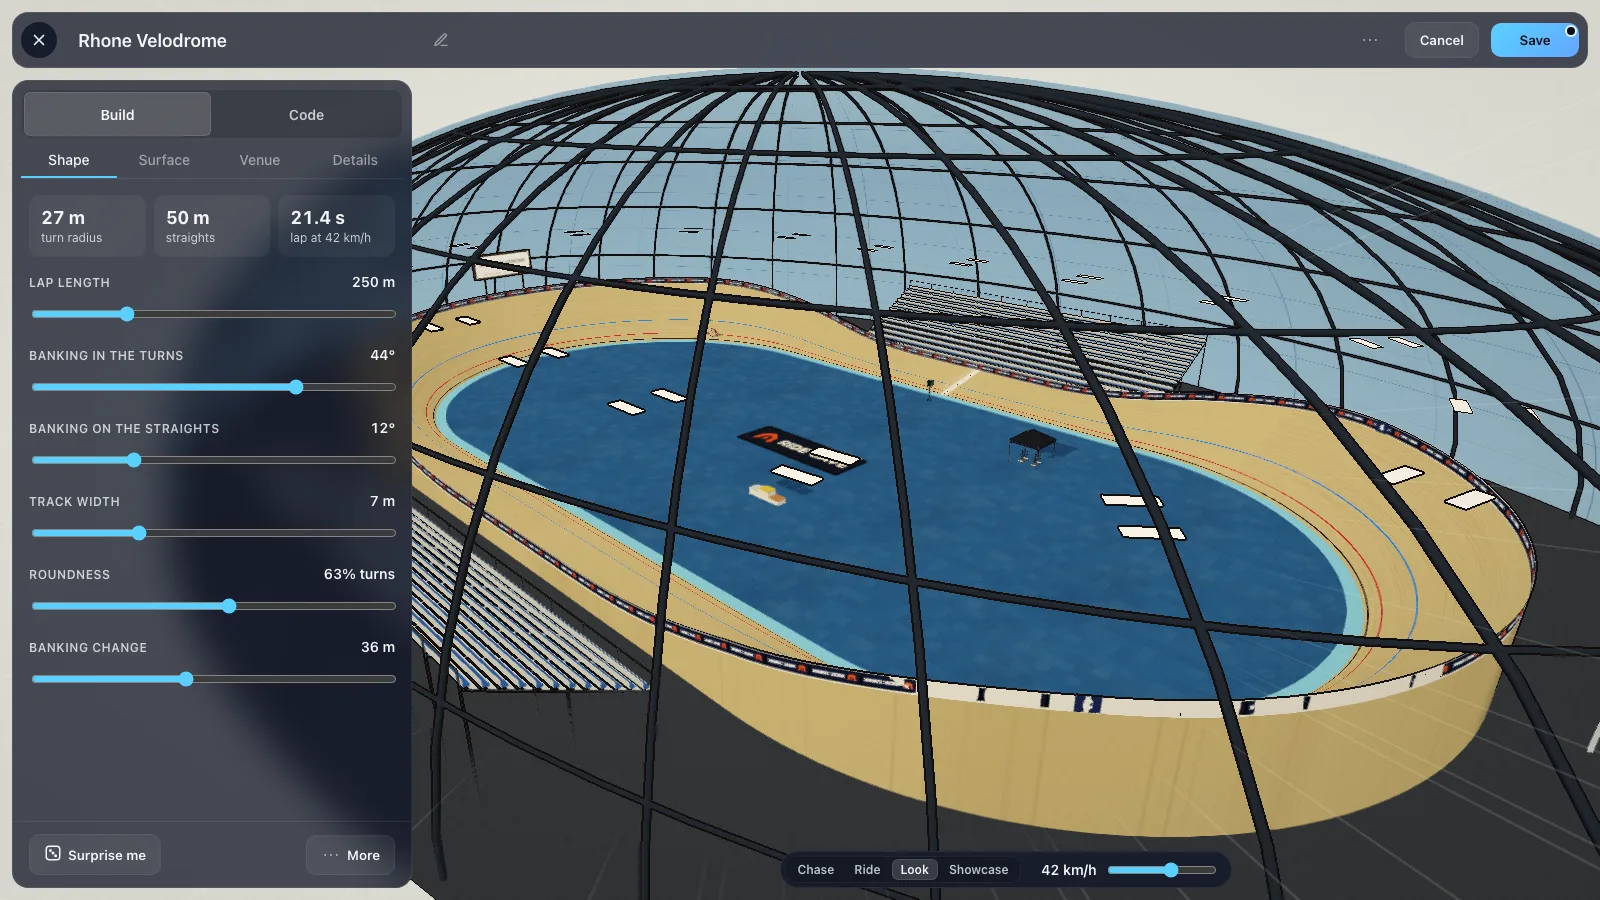
Task: Switch to the Build mode tab
Action: coord(117,115)
